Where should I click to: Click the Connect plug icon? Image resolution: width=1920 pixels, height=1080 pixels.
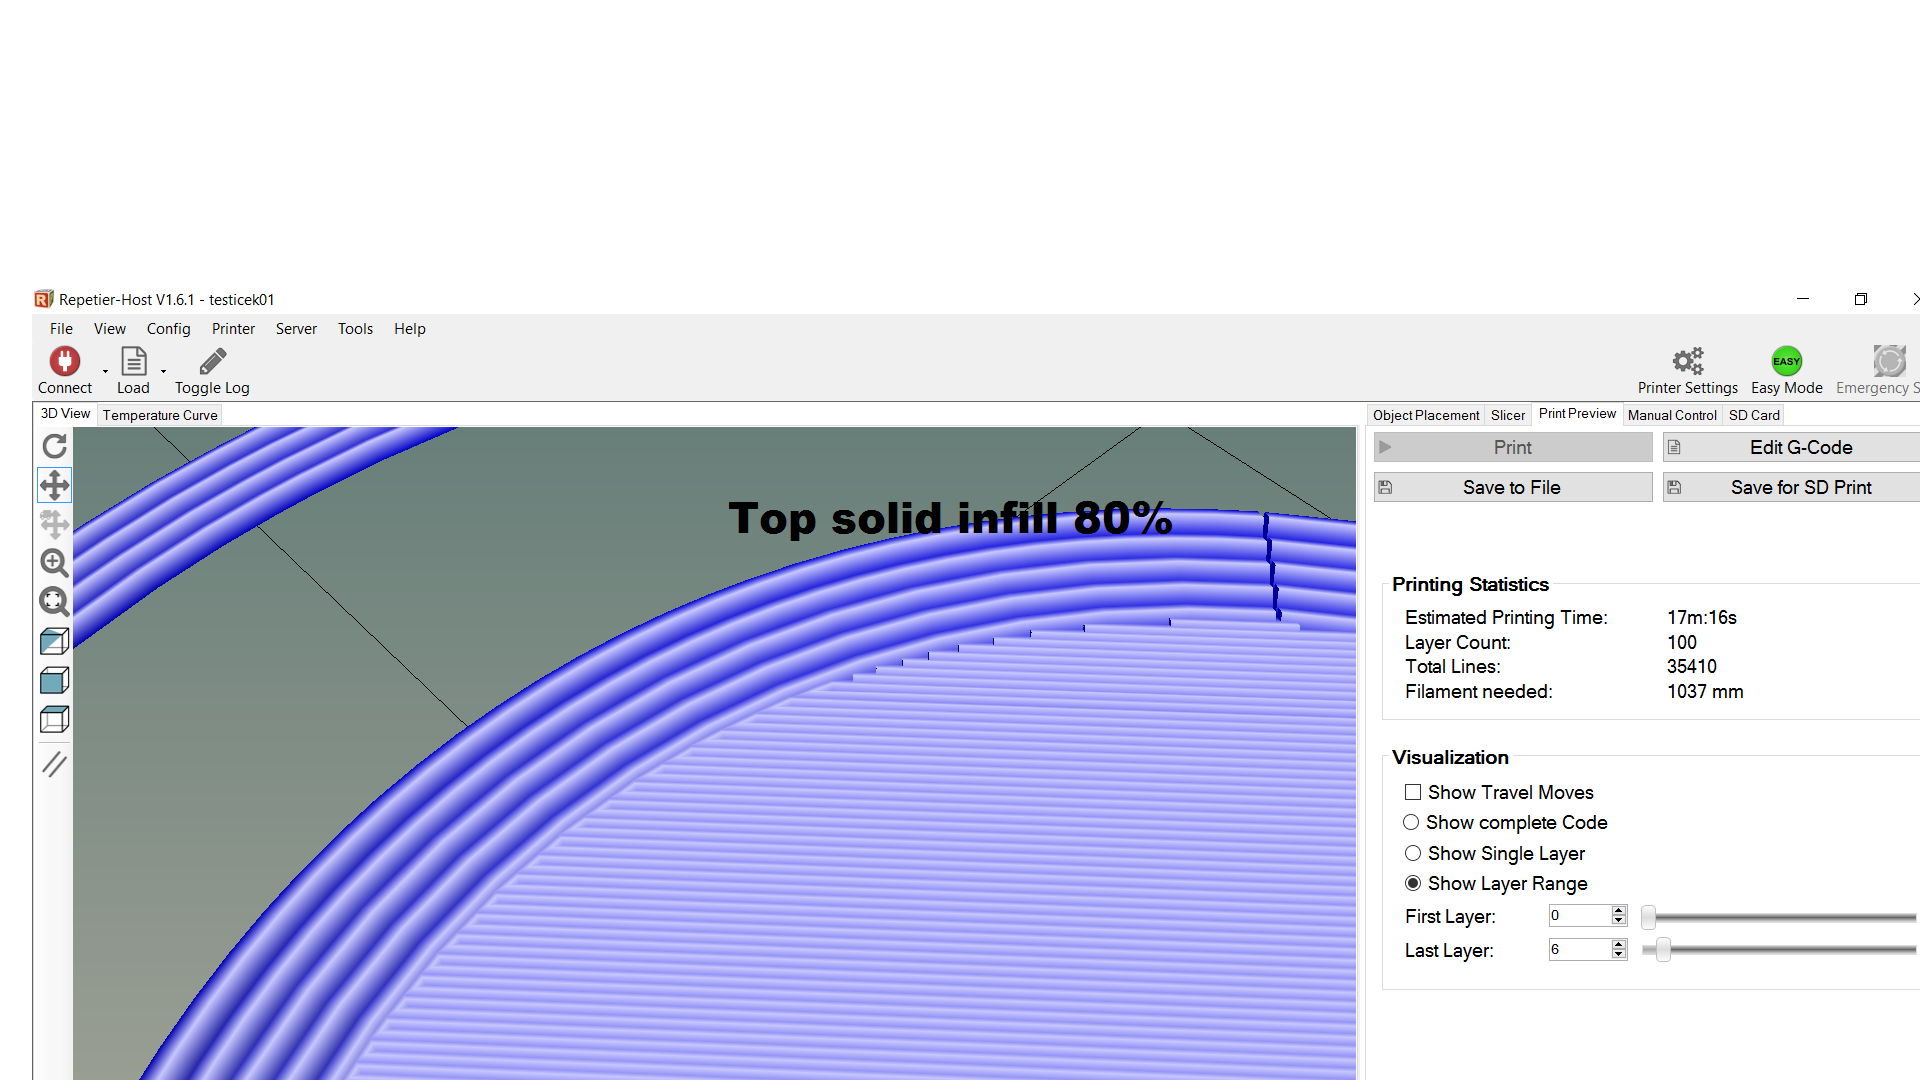point(65,361)
